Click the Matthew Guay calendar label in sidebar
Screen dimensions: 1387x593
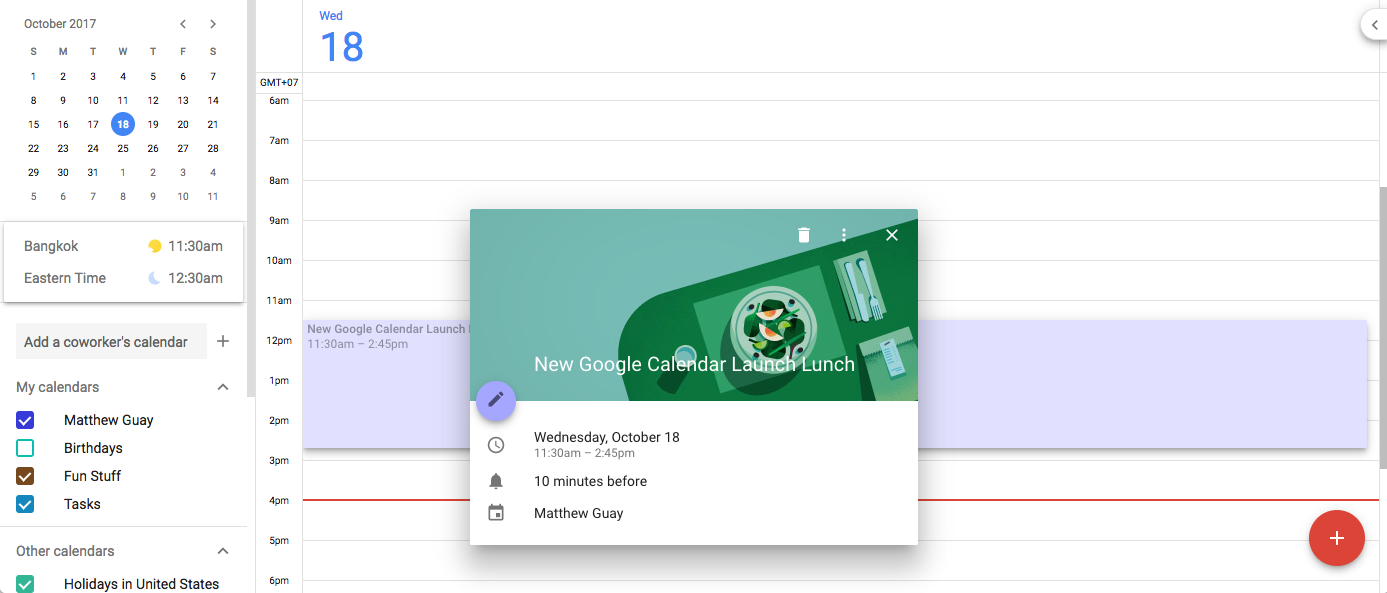[109, 420]
